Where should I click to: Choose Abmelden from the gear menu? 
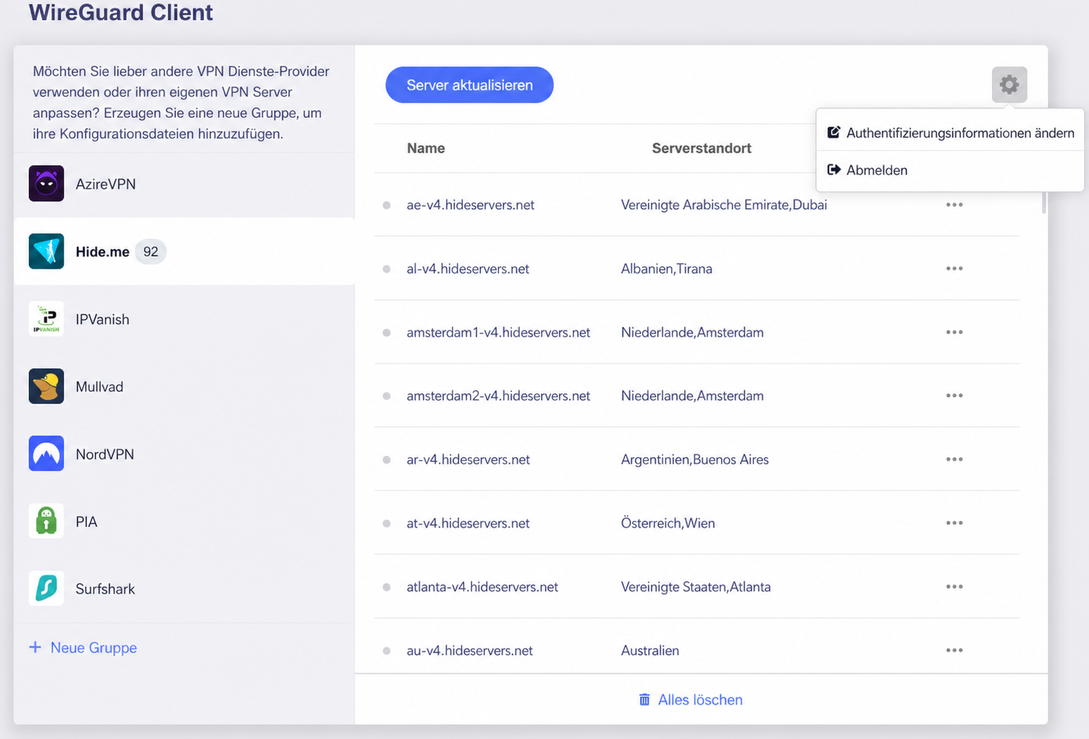(950, 170)
